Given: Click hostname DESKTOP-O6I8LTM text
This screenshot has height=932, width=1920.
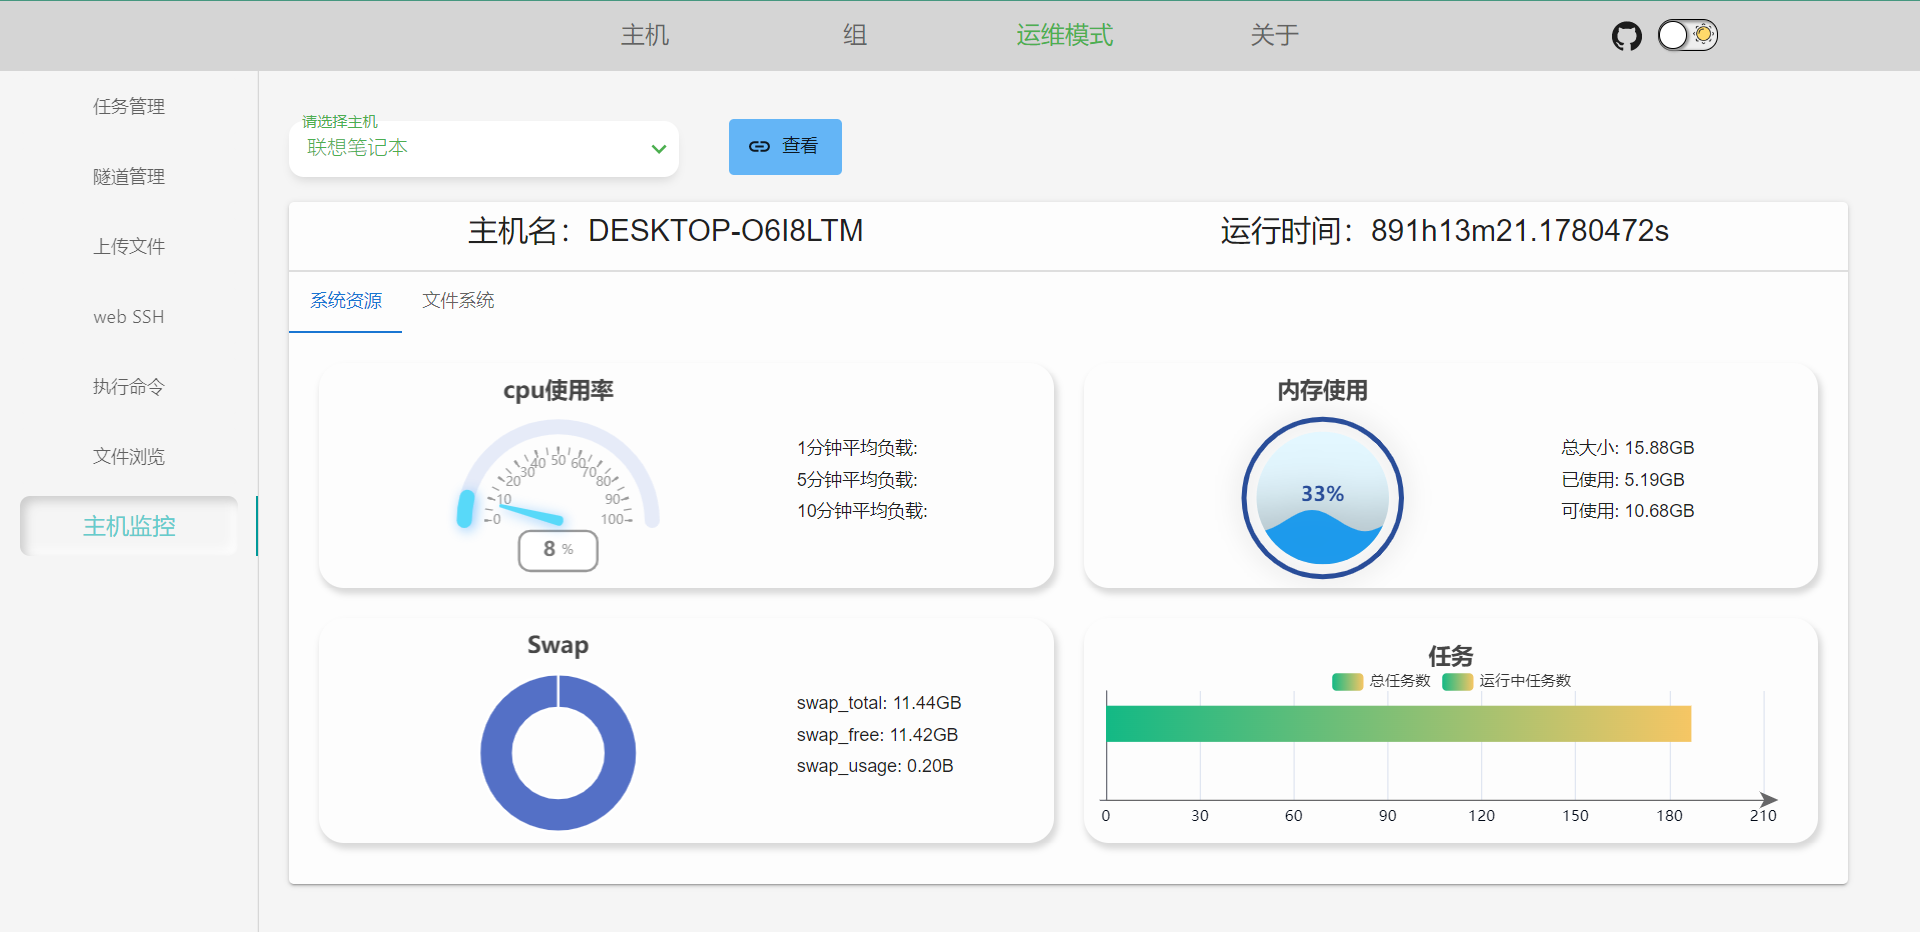Looking at the screenshot, I should tap(725, 231).
